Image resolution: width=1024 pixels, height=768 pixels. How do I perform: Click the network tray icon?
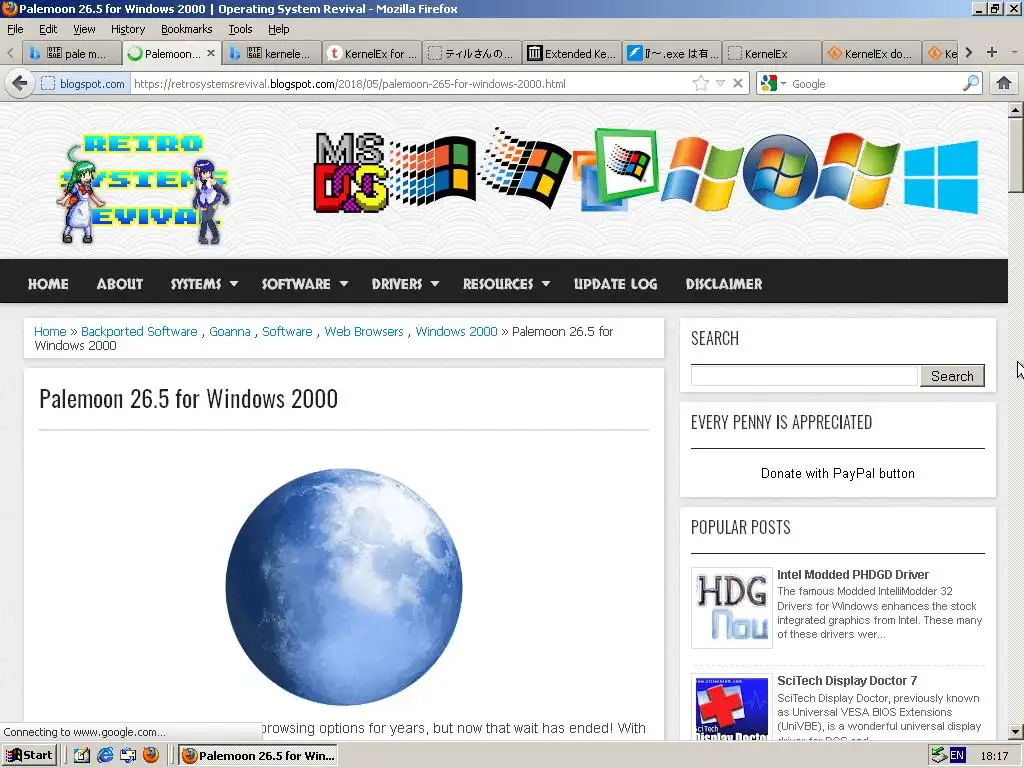click(x=939, y=755)
